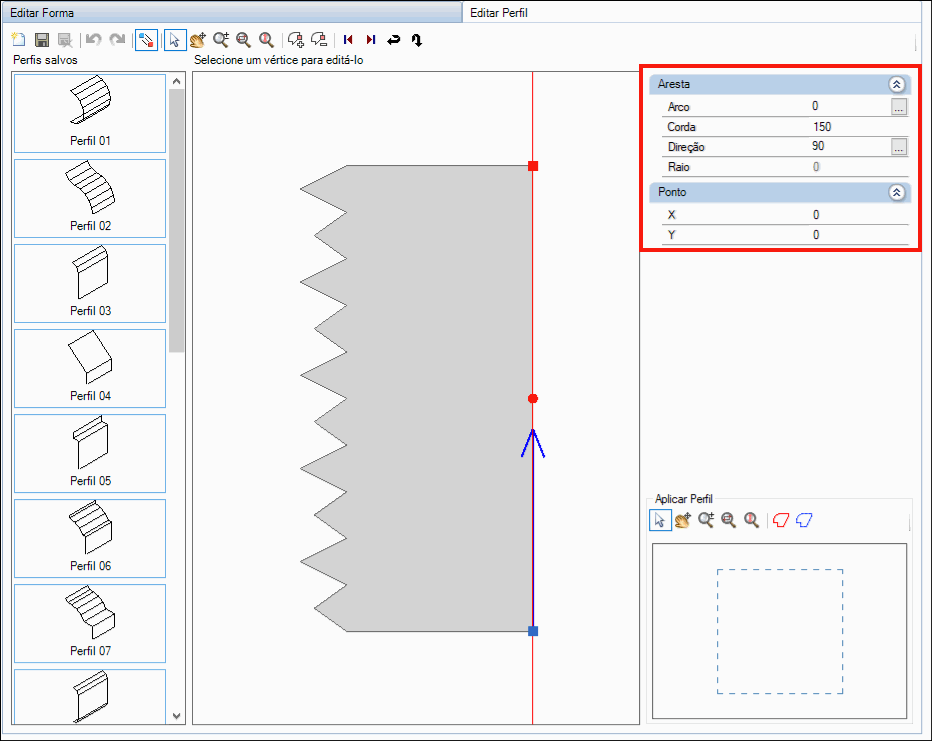Select the Perfil 01 saved profile thumbnail
932x741 pixels.
point(90,113)
